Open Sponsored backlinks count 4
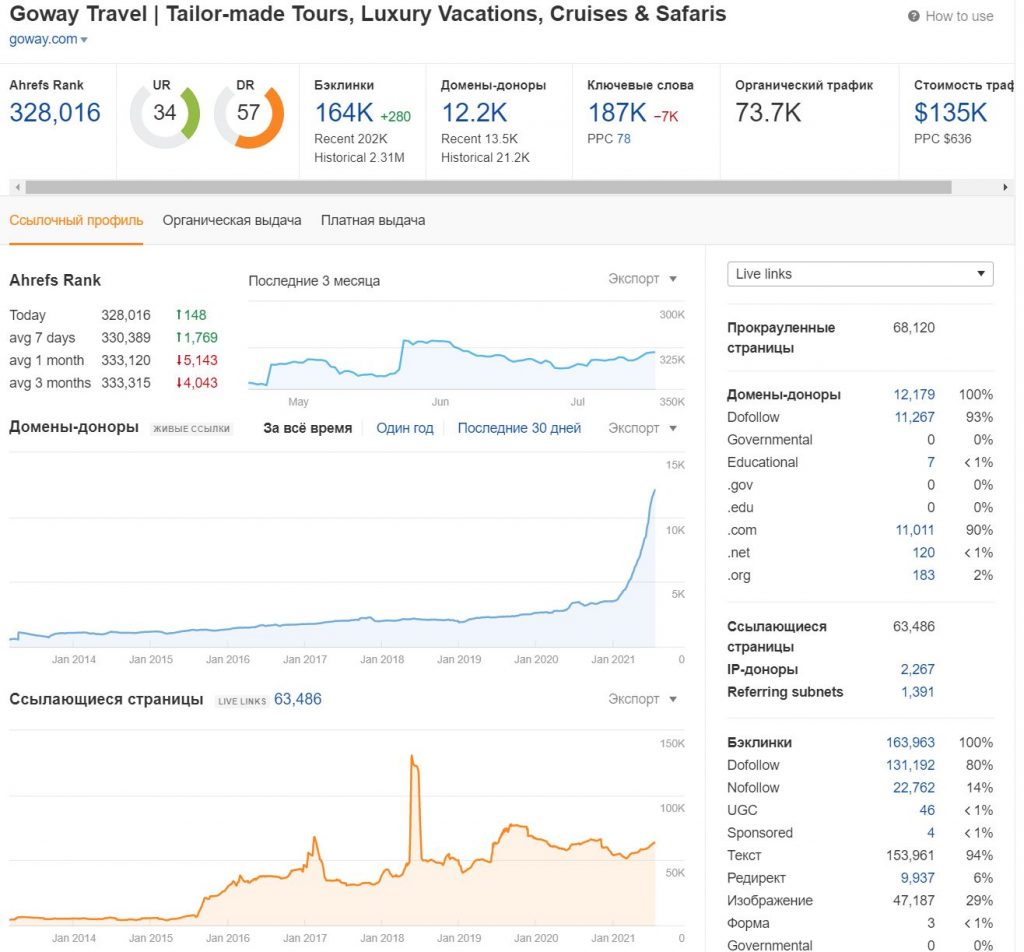This screenshot has width=1024, height=952. point(931,833)
